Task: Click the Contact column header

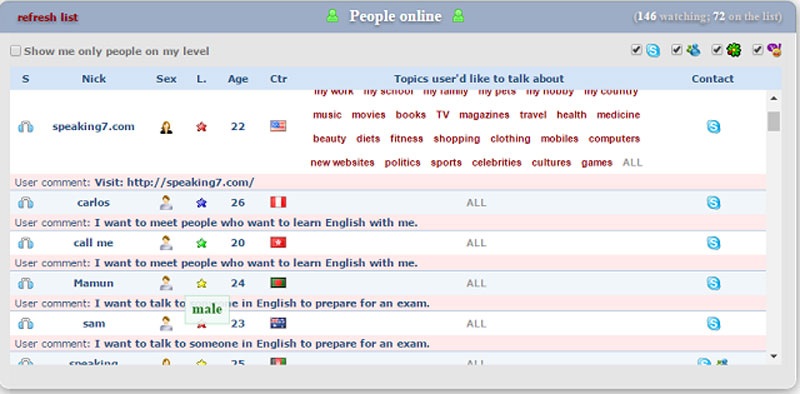Action: (713, 79)
